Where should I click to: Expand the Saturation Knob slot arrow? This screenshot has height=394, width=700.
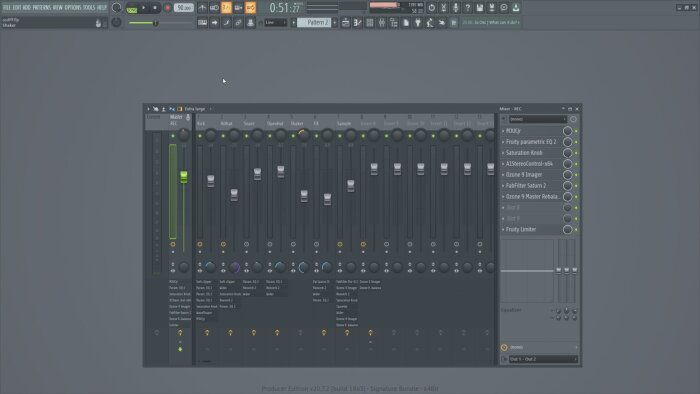(503, 153)
